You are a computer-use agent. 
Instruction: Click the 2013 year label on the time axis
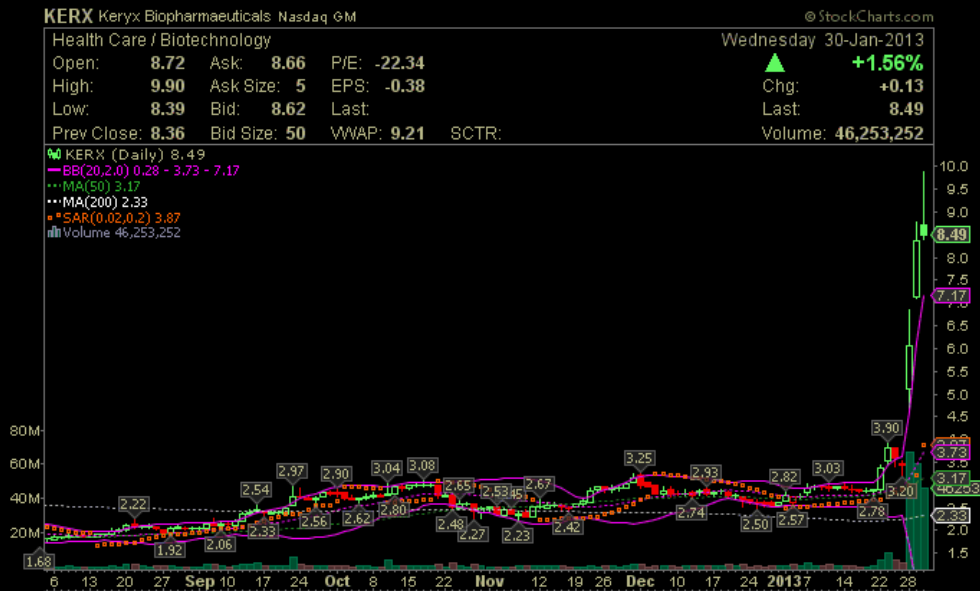point(786,581)
